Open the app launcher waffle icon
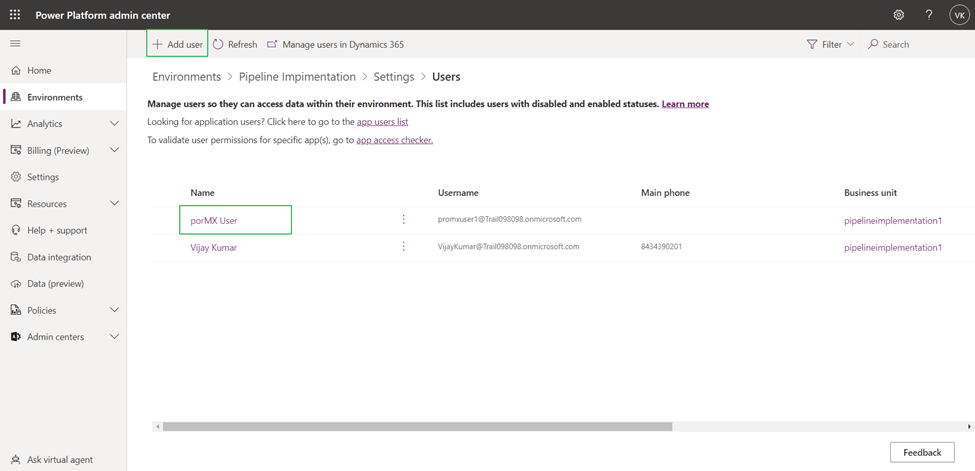 [15, 15]
